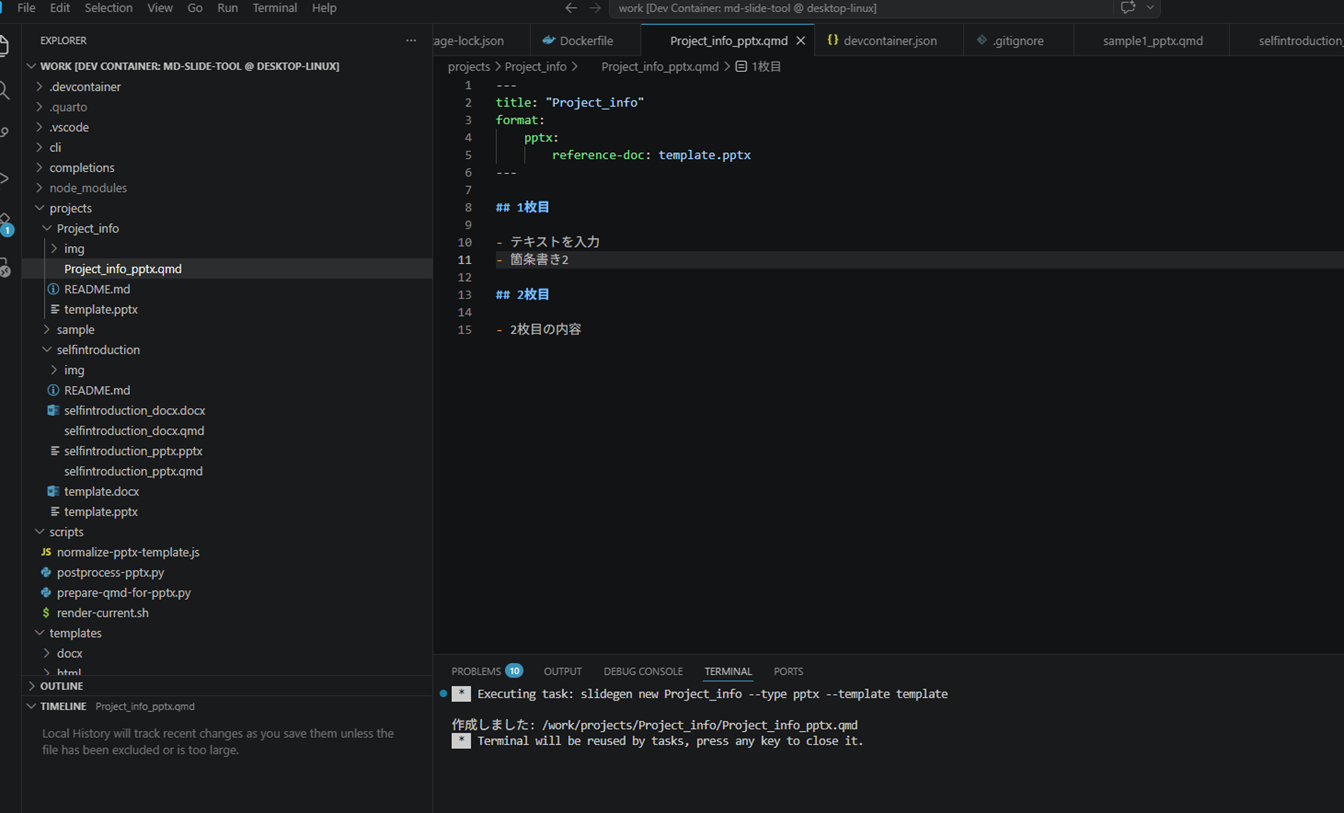The width and height of the screenshot is (1344, 813).
Task: Click the line reading reference-doc: template.pptx
Action: pyautogui.click(x=651, y=155)
